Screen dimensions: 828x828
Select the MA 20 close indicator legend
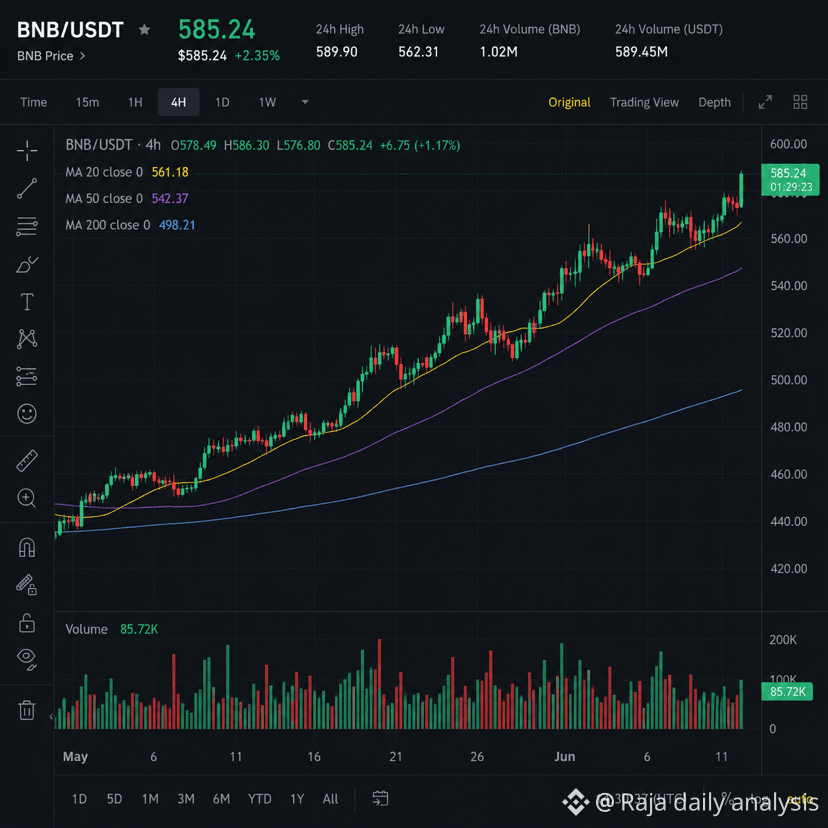(127, 172)
